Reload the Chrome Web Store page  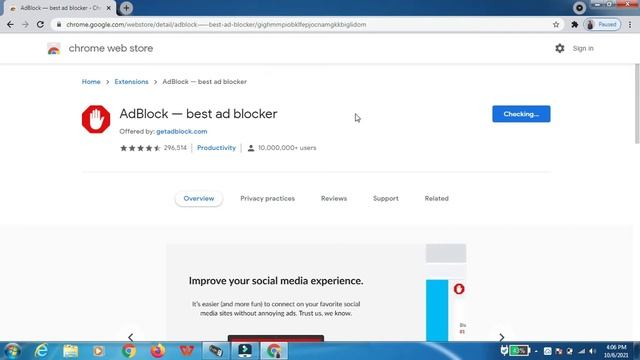click(40, 24)
